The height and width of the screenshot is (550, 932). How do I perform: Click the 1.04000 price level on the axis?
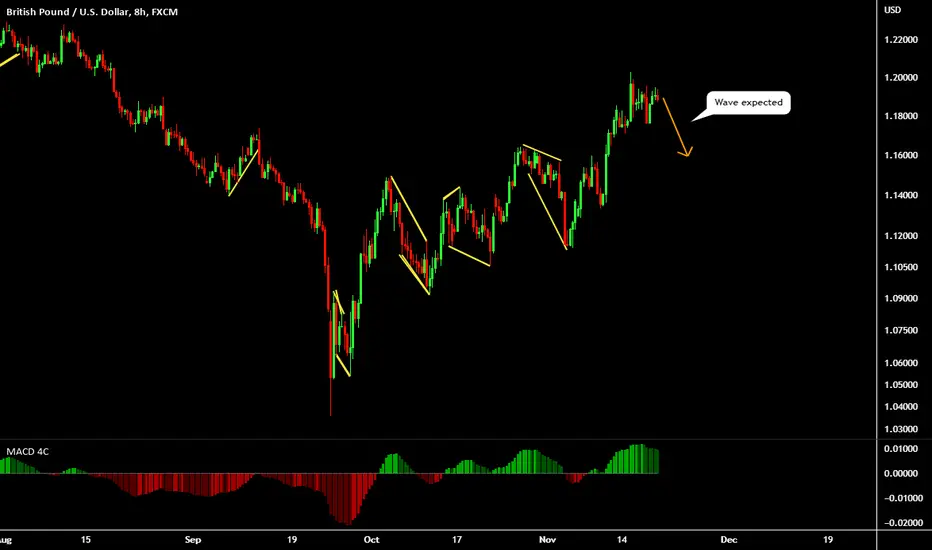(900, 407)
